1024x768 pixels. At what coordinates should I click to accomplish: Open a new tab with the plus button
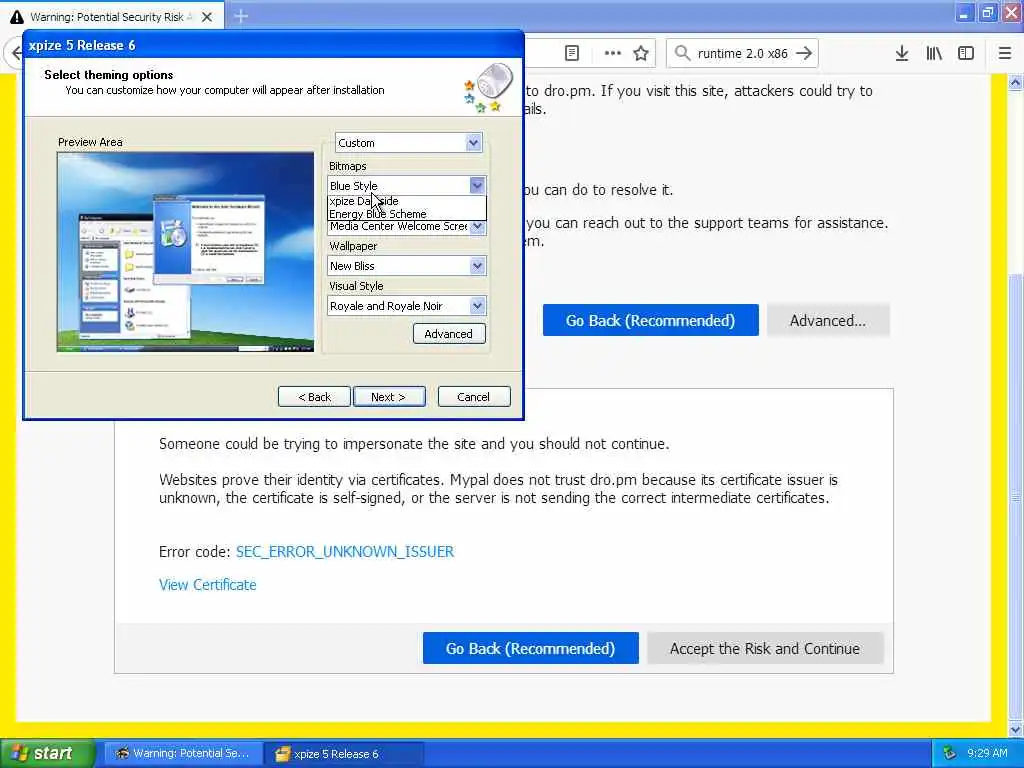241,16
